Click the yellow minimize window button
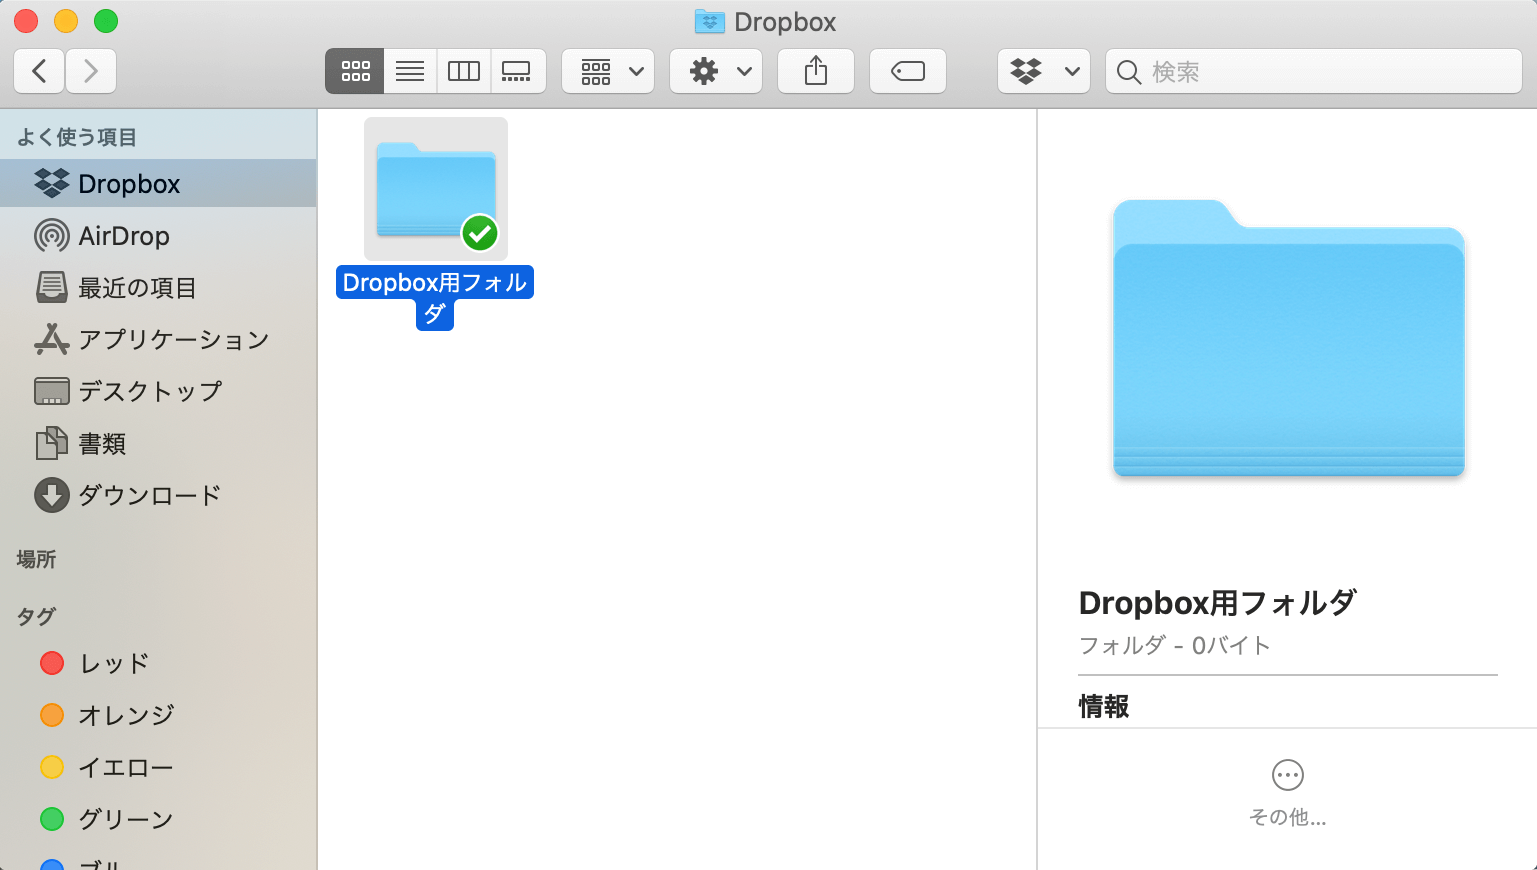This screenshot has width=1537, height=870. click(66, 21)
